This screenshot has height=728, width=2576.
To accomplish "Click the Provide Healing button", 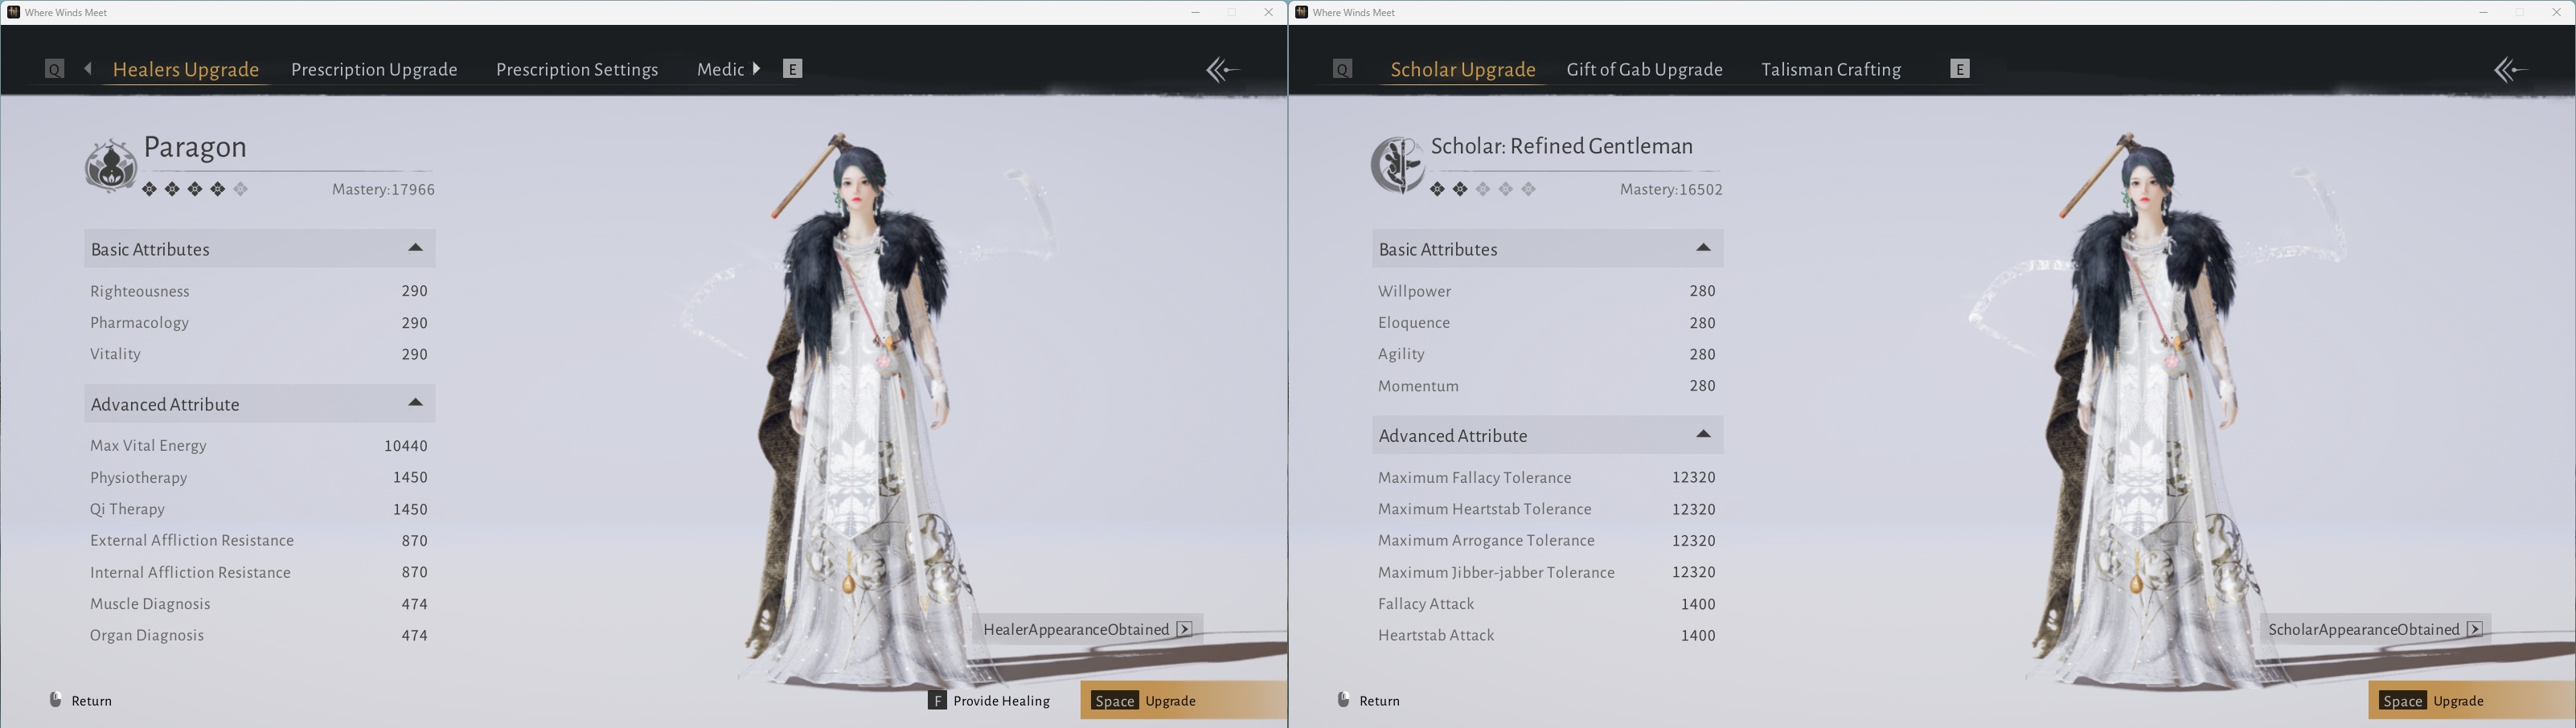I will tap(989, 701).
